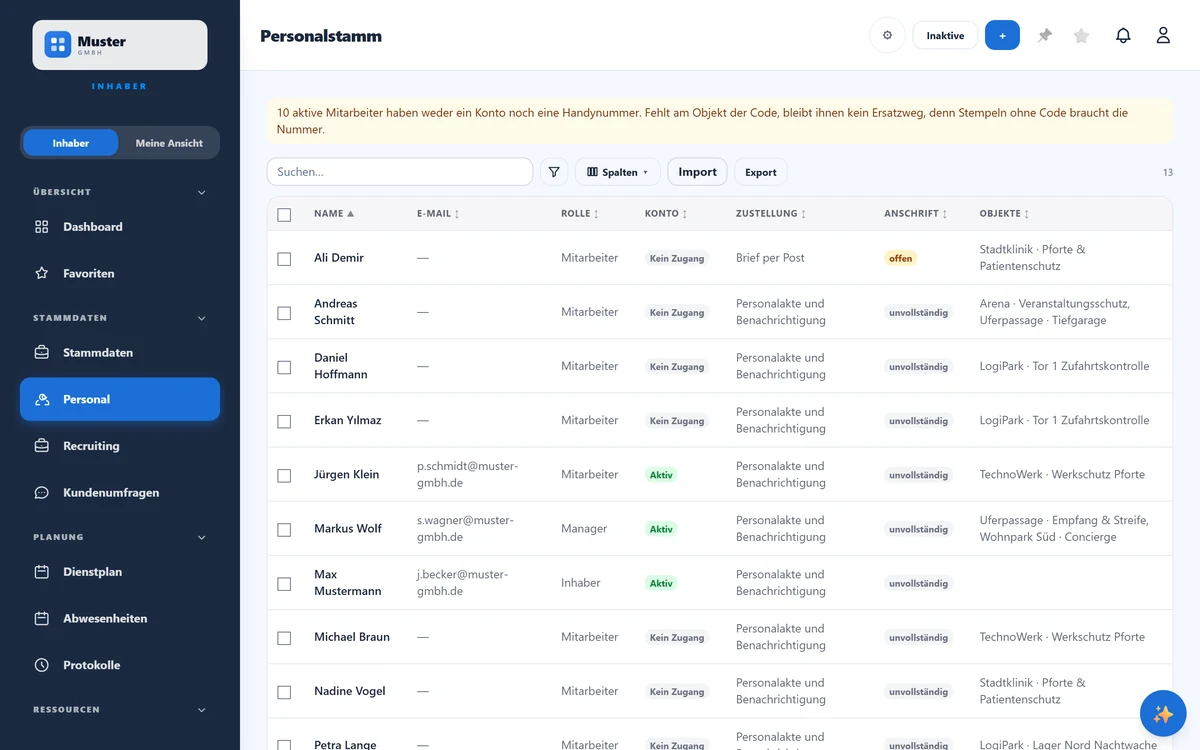Check the box for Ali Demir
Image resolution: width=1200 pixels, height=750 pixels.
[x=284, y=258]
